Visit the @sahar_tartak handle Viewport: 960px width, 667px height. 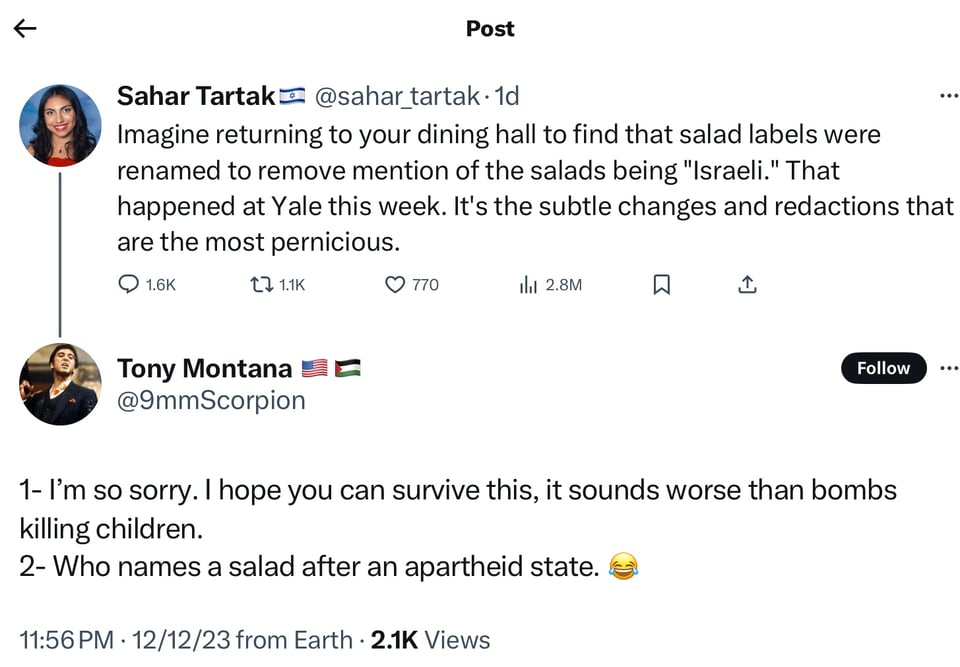click(397, 96)
